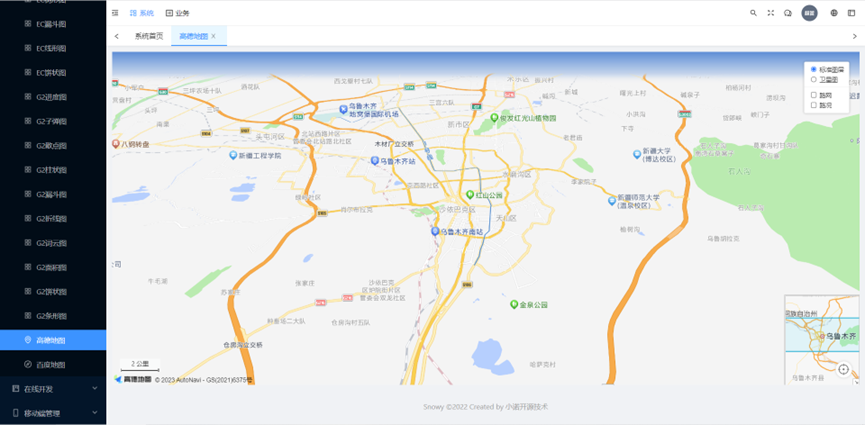Viewport: 865px width, 425px height.
Task: Click the 新疆大学 (博达校区) marker
Action: (x=637, y=153)
